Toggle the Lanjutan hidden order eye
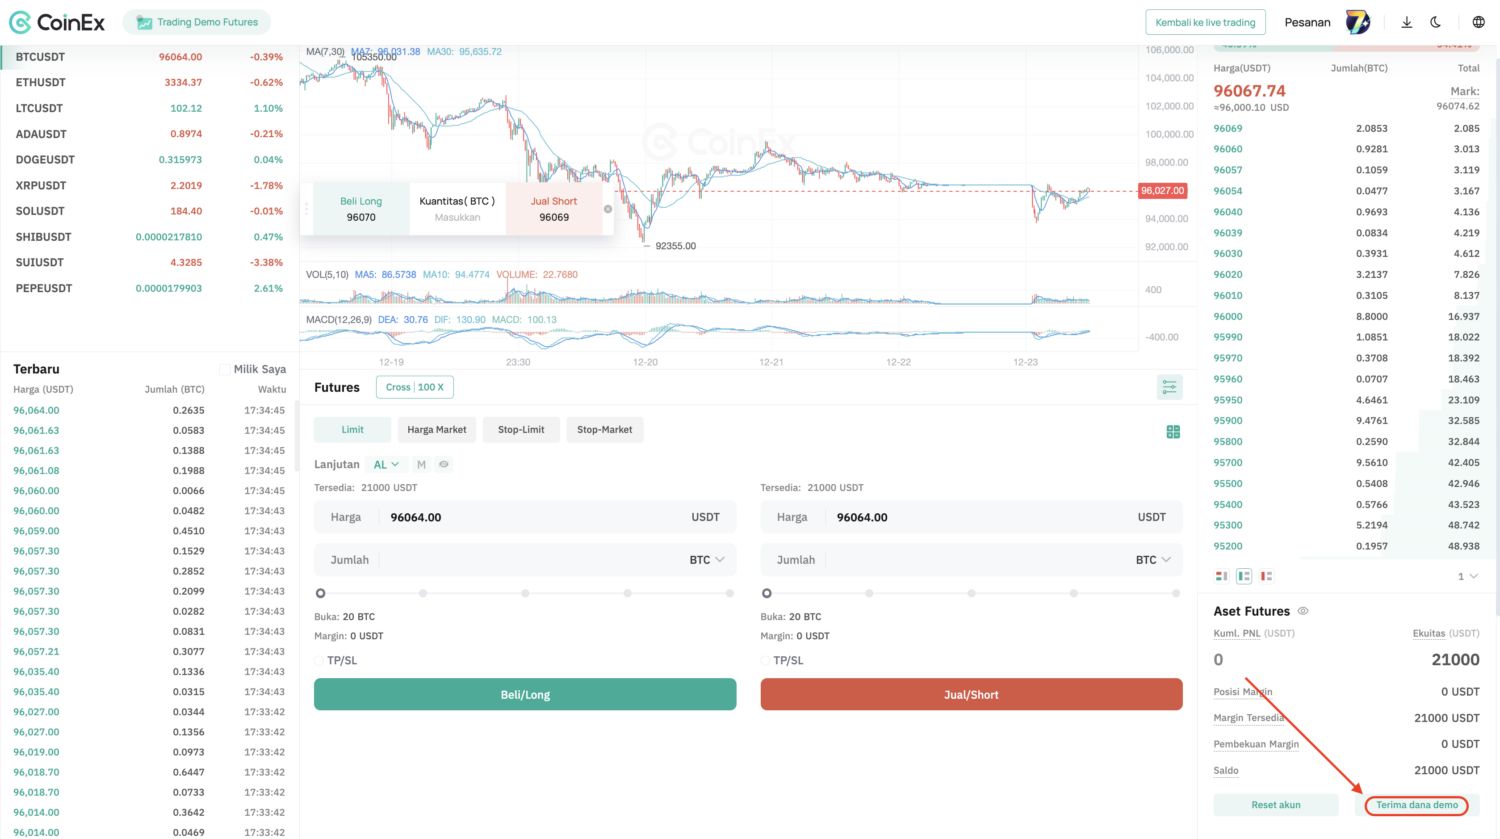The height and width of the screenshot is (839, 1500). tap(444, 464)
